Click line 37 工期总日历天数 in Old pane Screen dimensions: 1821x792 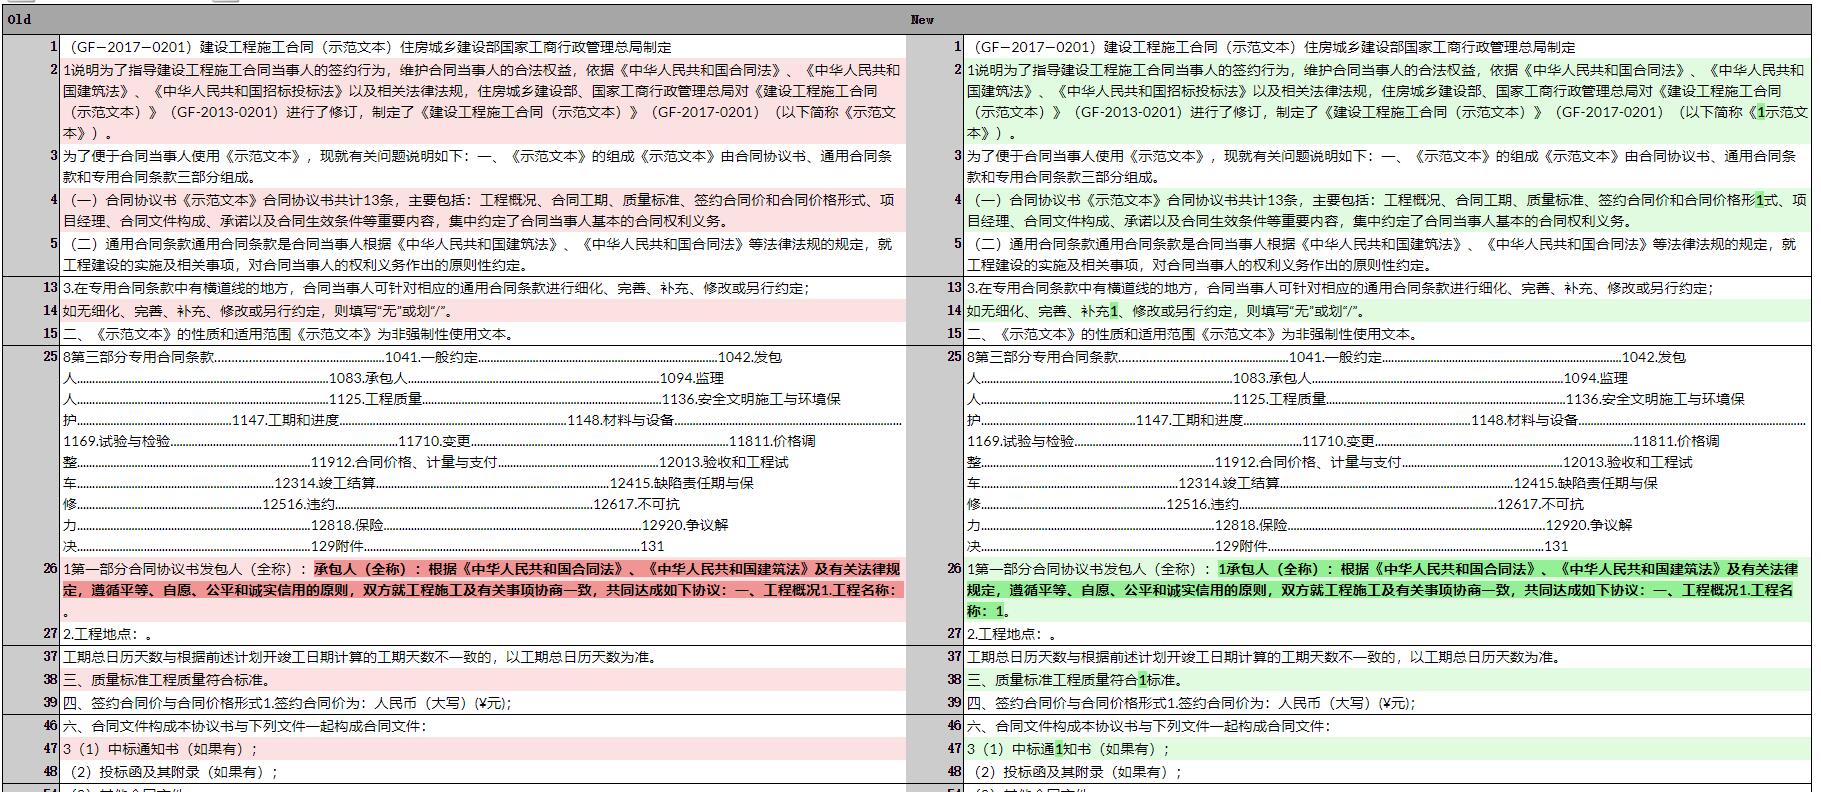(x=483, y=657)
